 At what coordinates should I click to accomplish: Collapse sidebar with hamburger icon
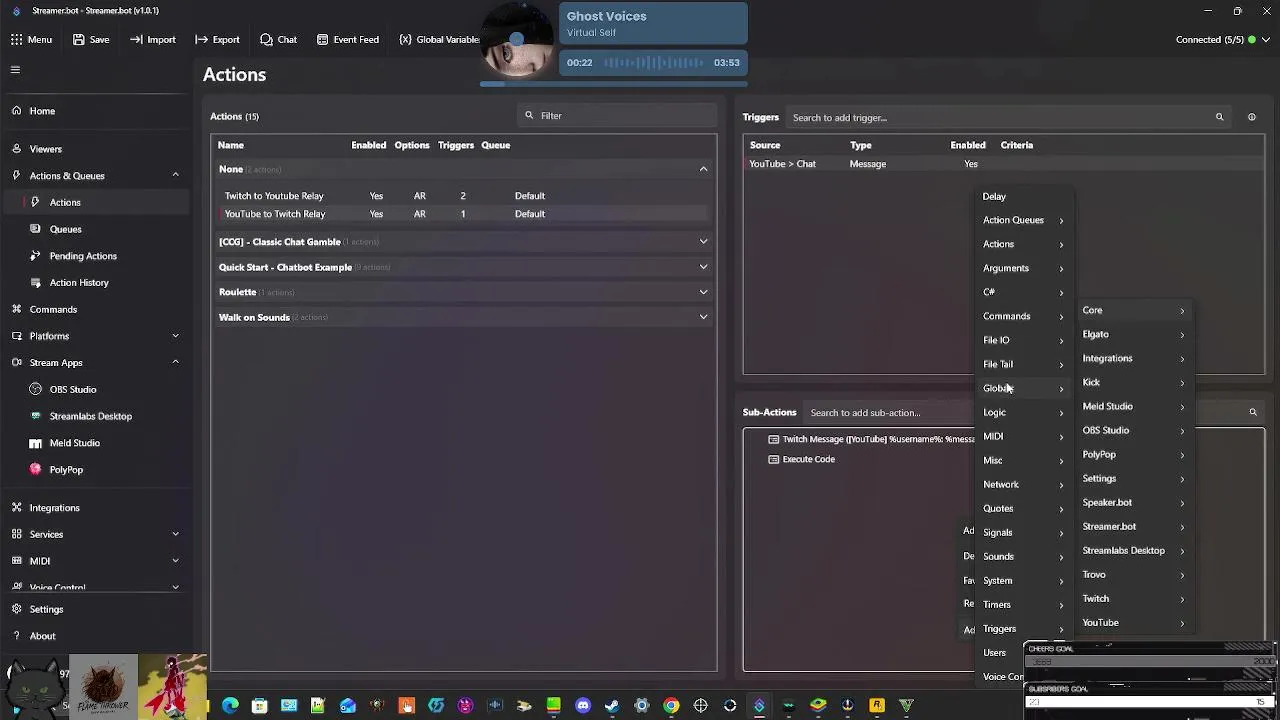pos(15,70)
